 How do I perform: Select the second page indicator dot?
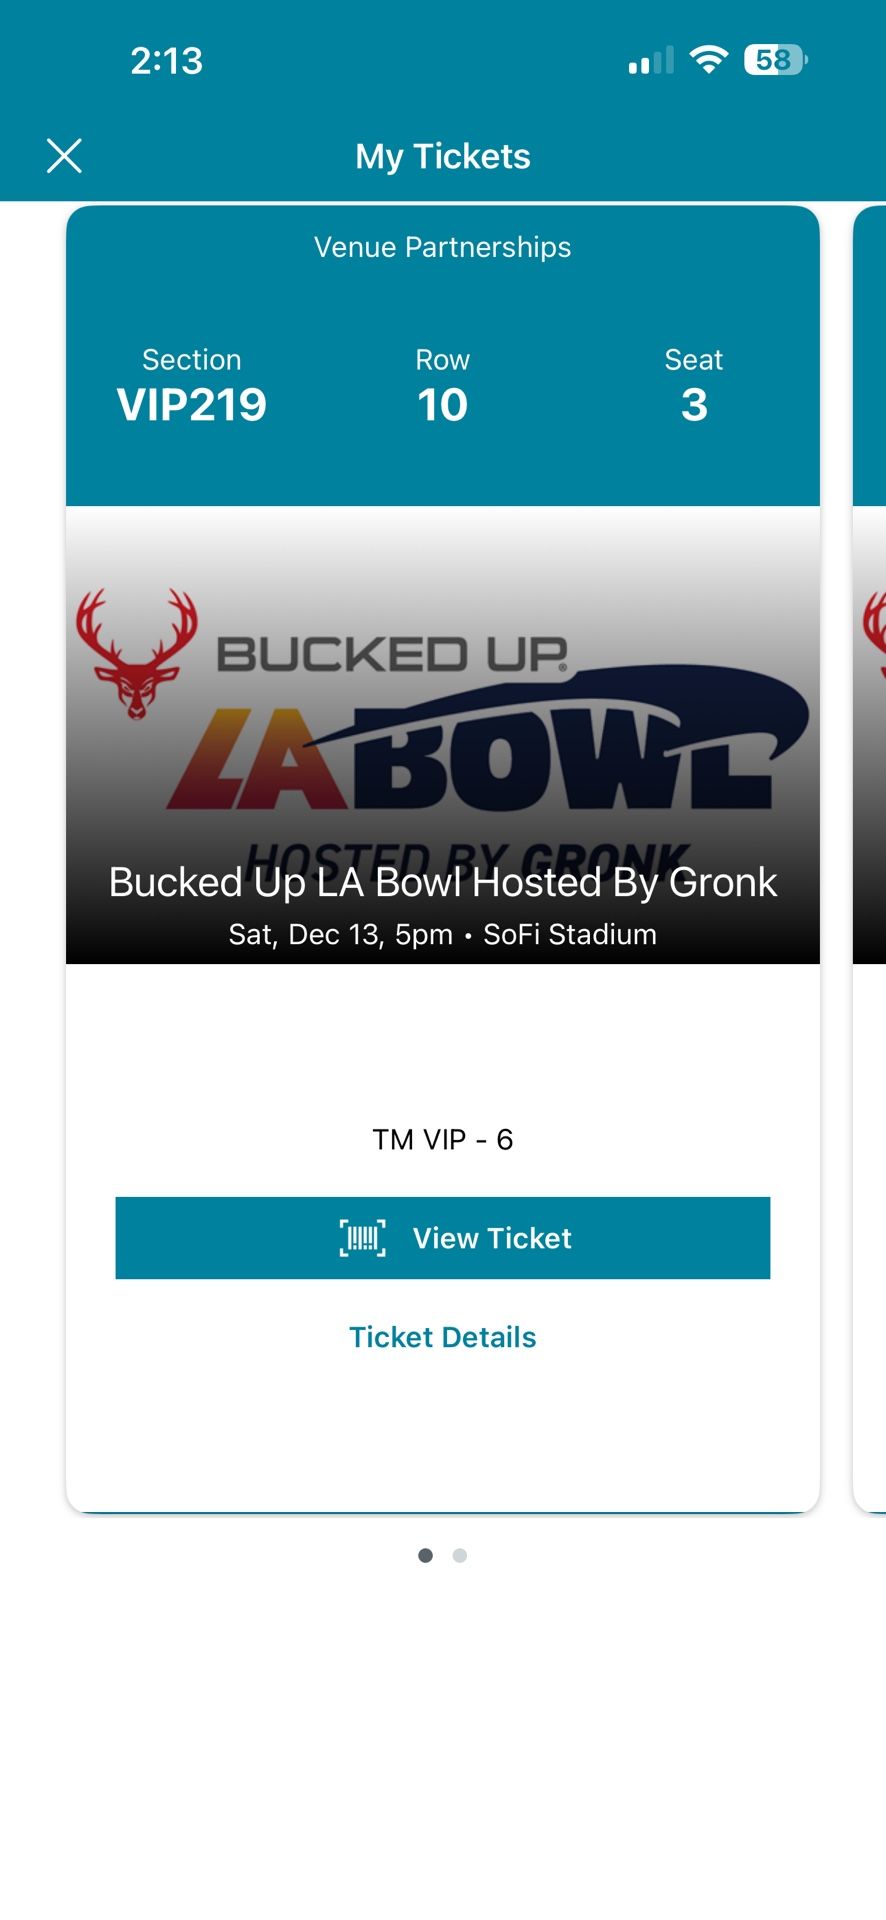pos(460,1555)
